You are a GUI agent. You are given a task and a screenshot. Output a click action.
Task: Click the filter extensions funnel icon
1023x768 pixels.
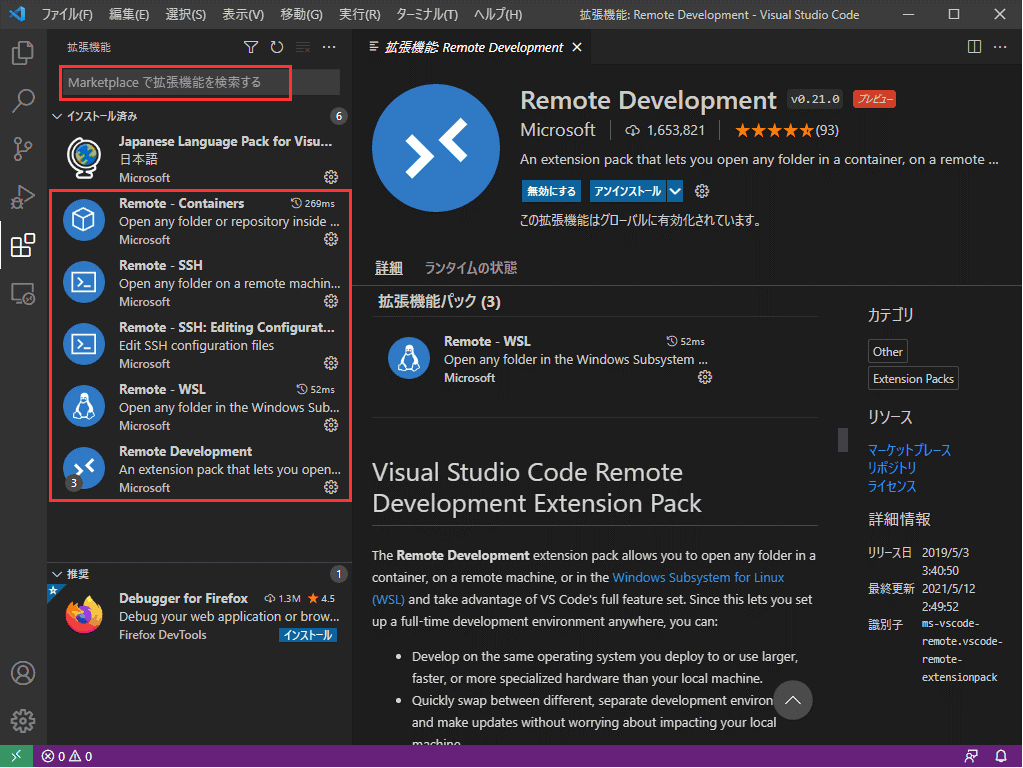251,47
